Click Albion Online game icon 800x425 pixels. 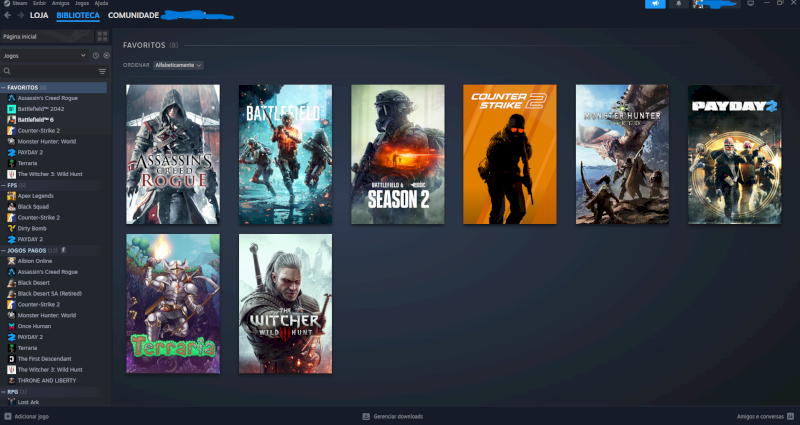pyautogui.click(x=11, y=261)
